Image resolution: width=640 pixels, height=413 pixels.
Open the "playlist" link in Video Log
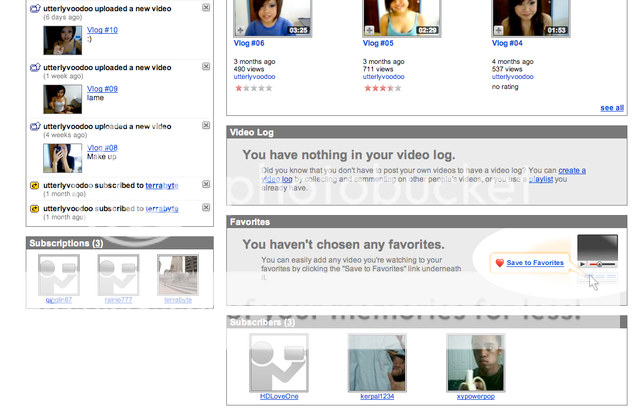(541, 179)
